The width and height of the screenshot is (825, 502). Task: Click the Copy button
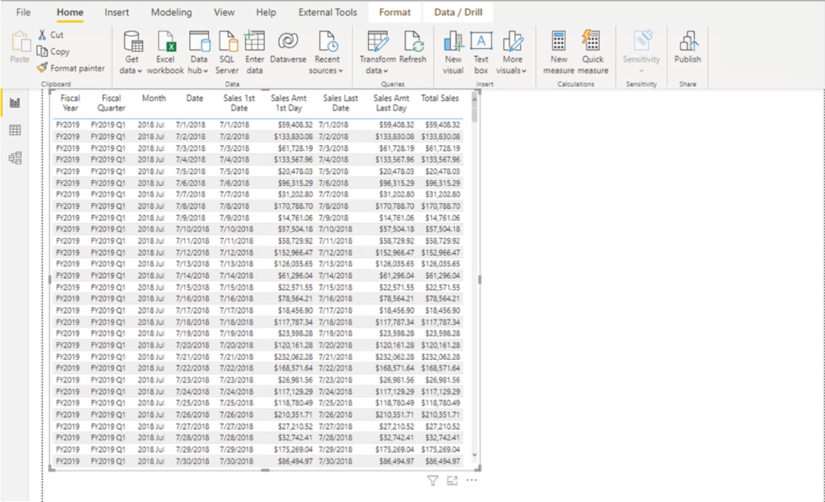[54, 51]
